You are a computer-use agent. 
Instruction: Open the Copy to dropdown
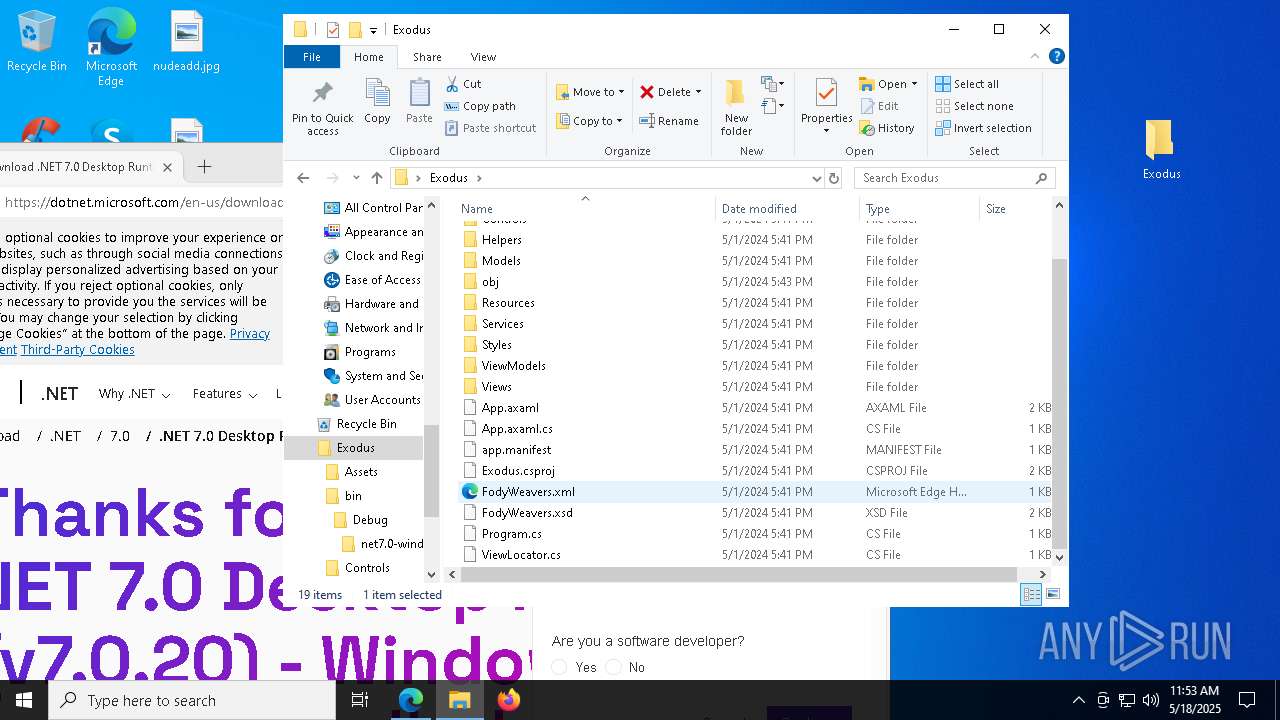point(589,121)
